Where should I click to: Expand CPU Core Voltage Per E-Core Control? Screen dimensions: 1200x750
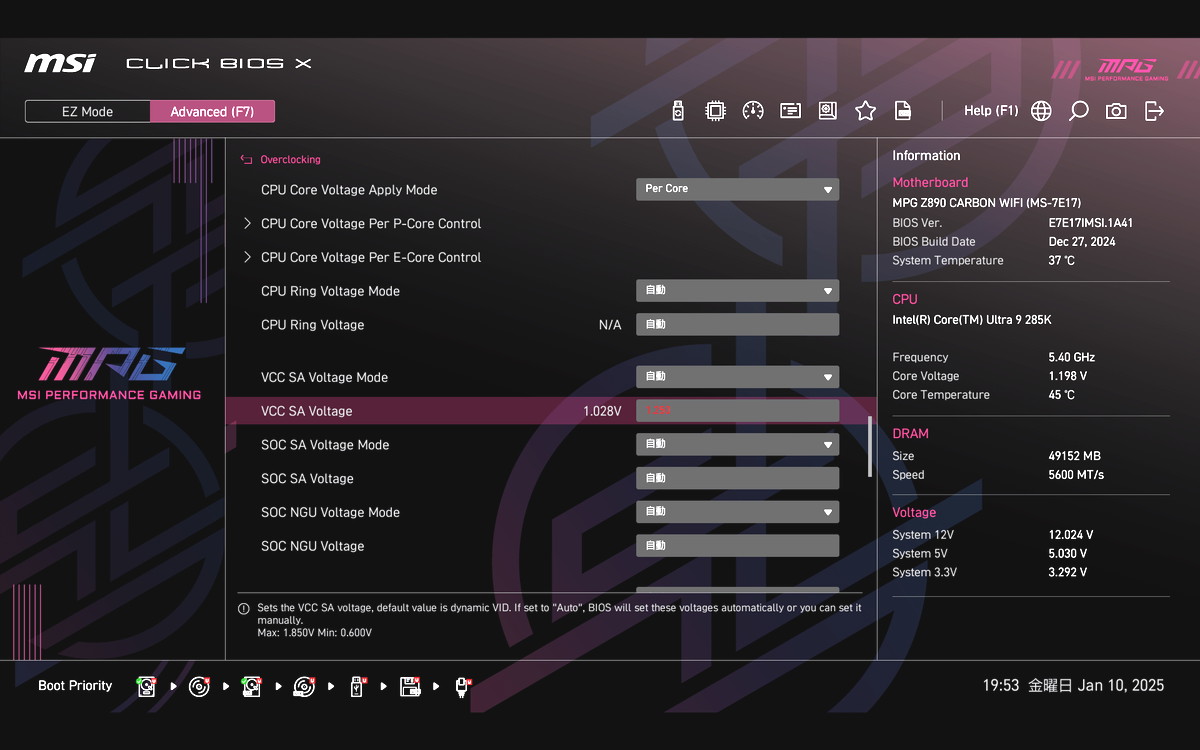pos(371,258)
